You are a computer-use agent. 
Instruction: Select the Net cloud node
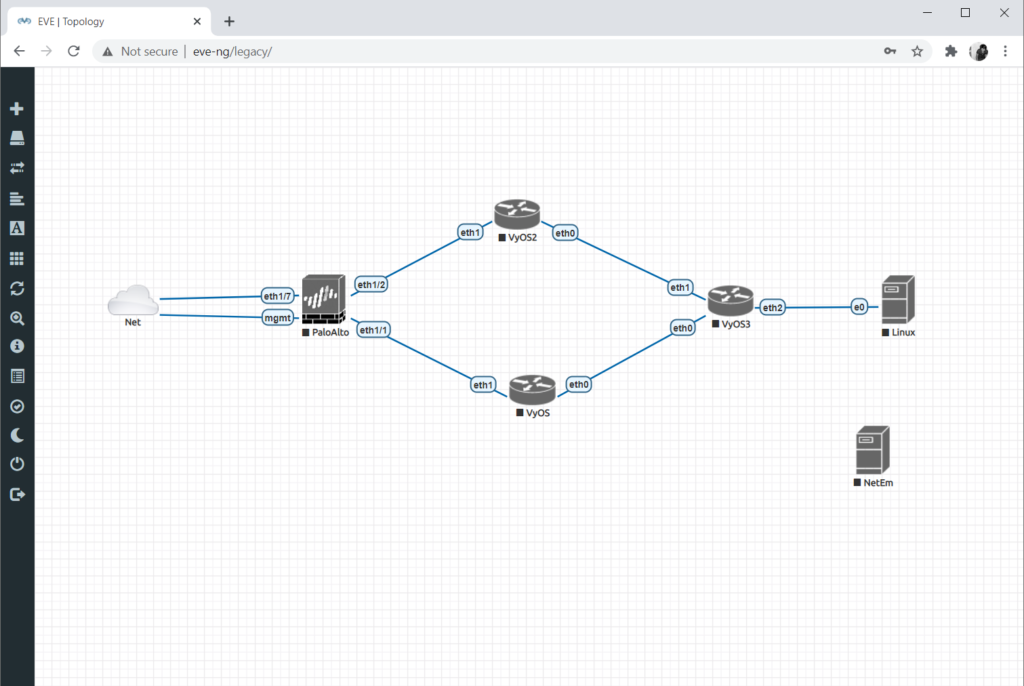pos(133,301)
